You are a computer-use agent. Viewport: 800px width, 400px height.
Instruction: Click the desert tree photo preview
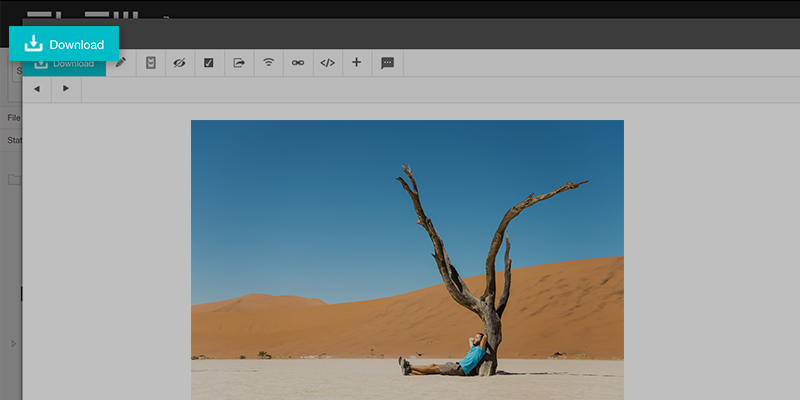click(x=407, y=260)
